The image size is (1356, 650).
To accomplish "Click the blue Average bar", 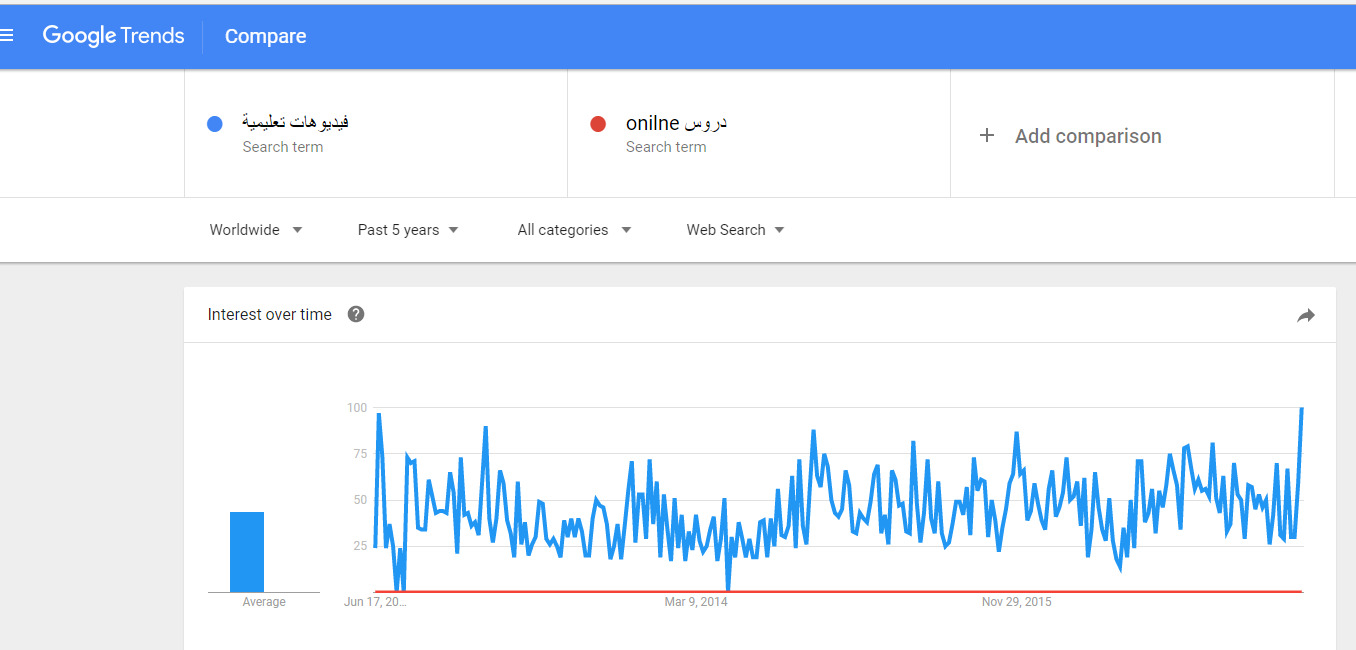I will (x=247, y=551).
